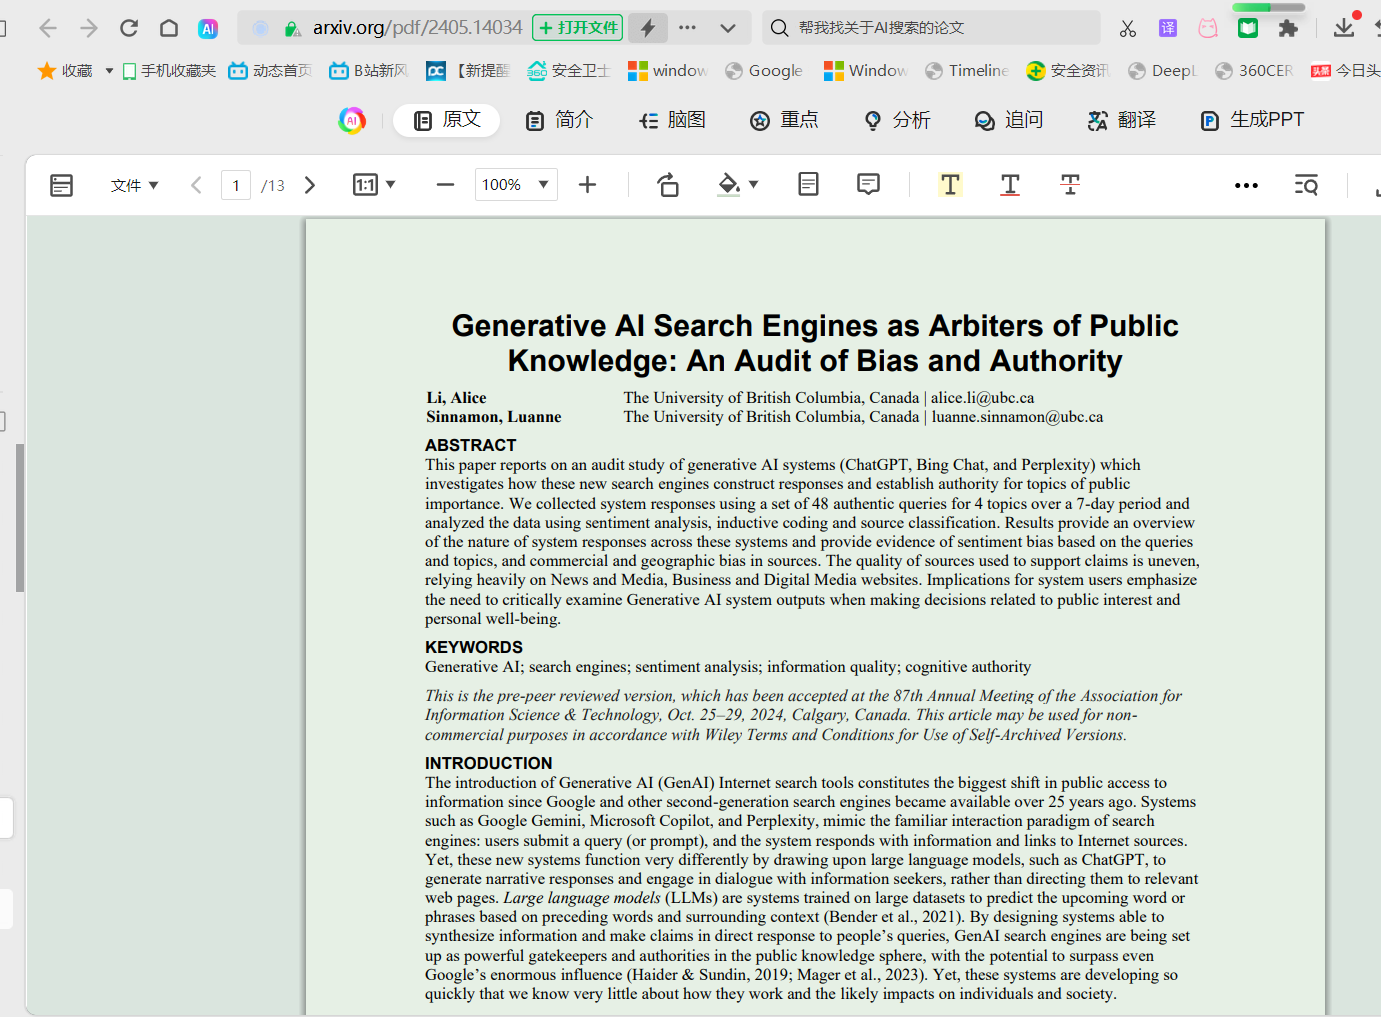Select the 原文 tab
Image resolution: width=1381 pixels, height=1017 pixels.
click(x=446, y=120)
